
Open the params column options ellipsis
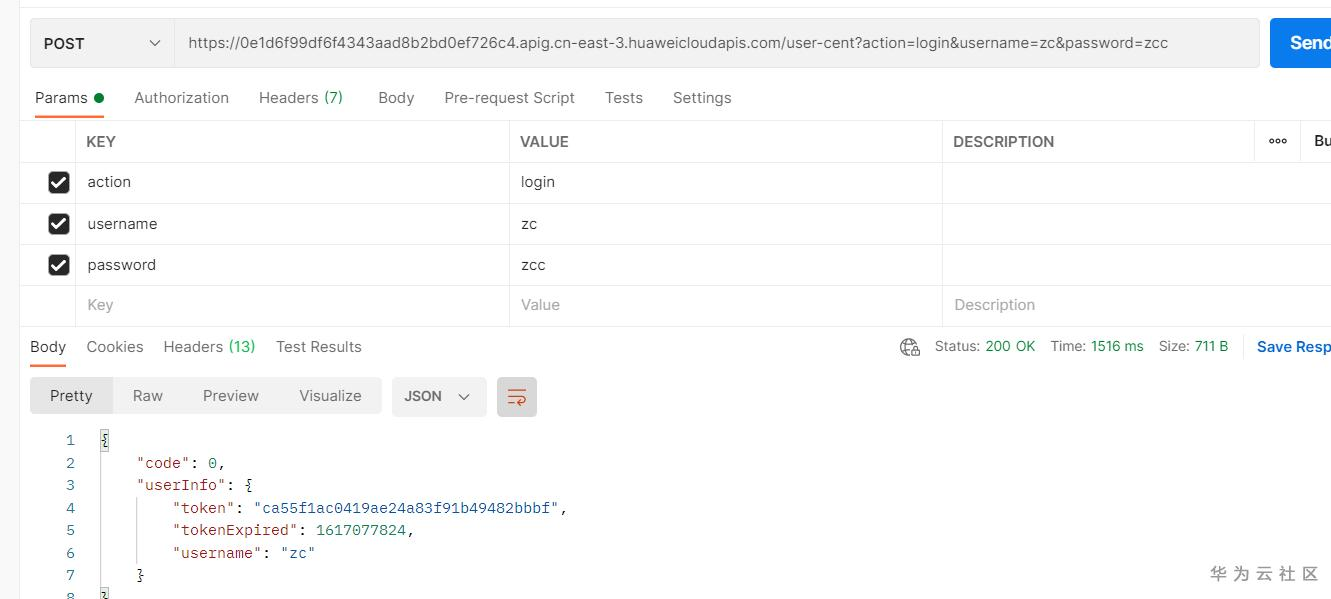[x=1277, y=142]
